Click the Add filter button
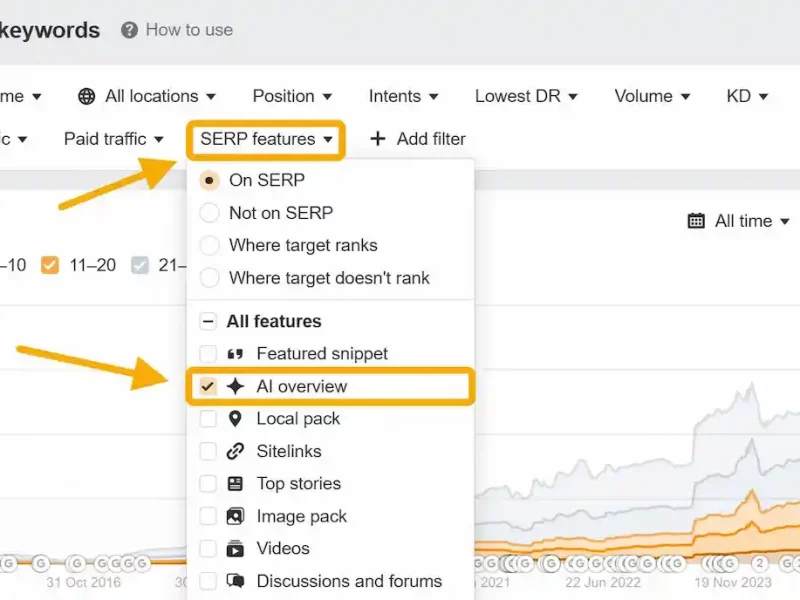This screenshot has width=800, height=600. [418, 139]
